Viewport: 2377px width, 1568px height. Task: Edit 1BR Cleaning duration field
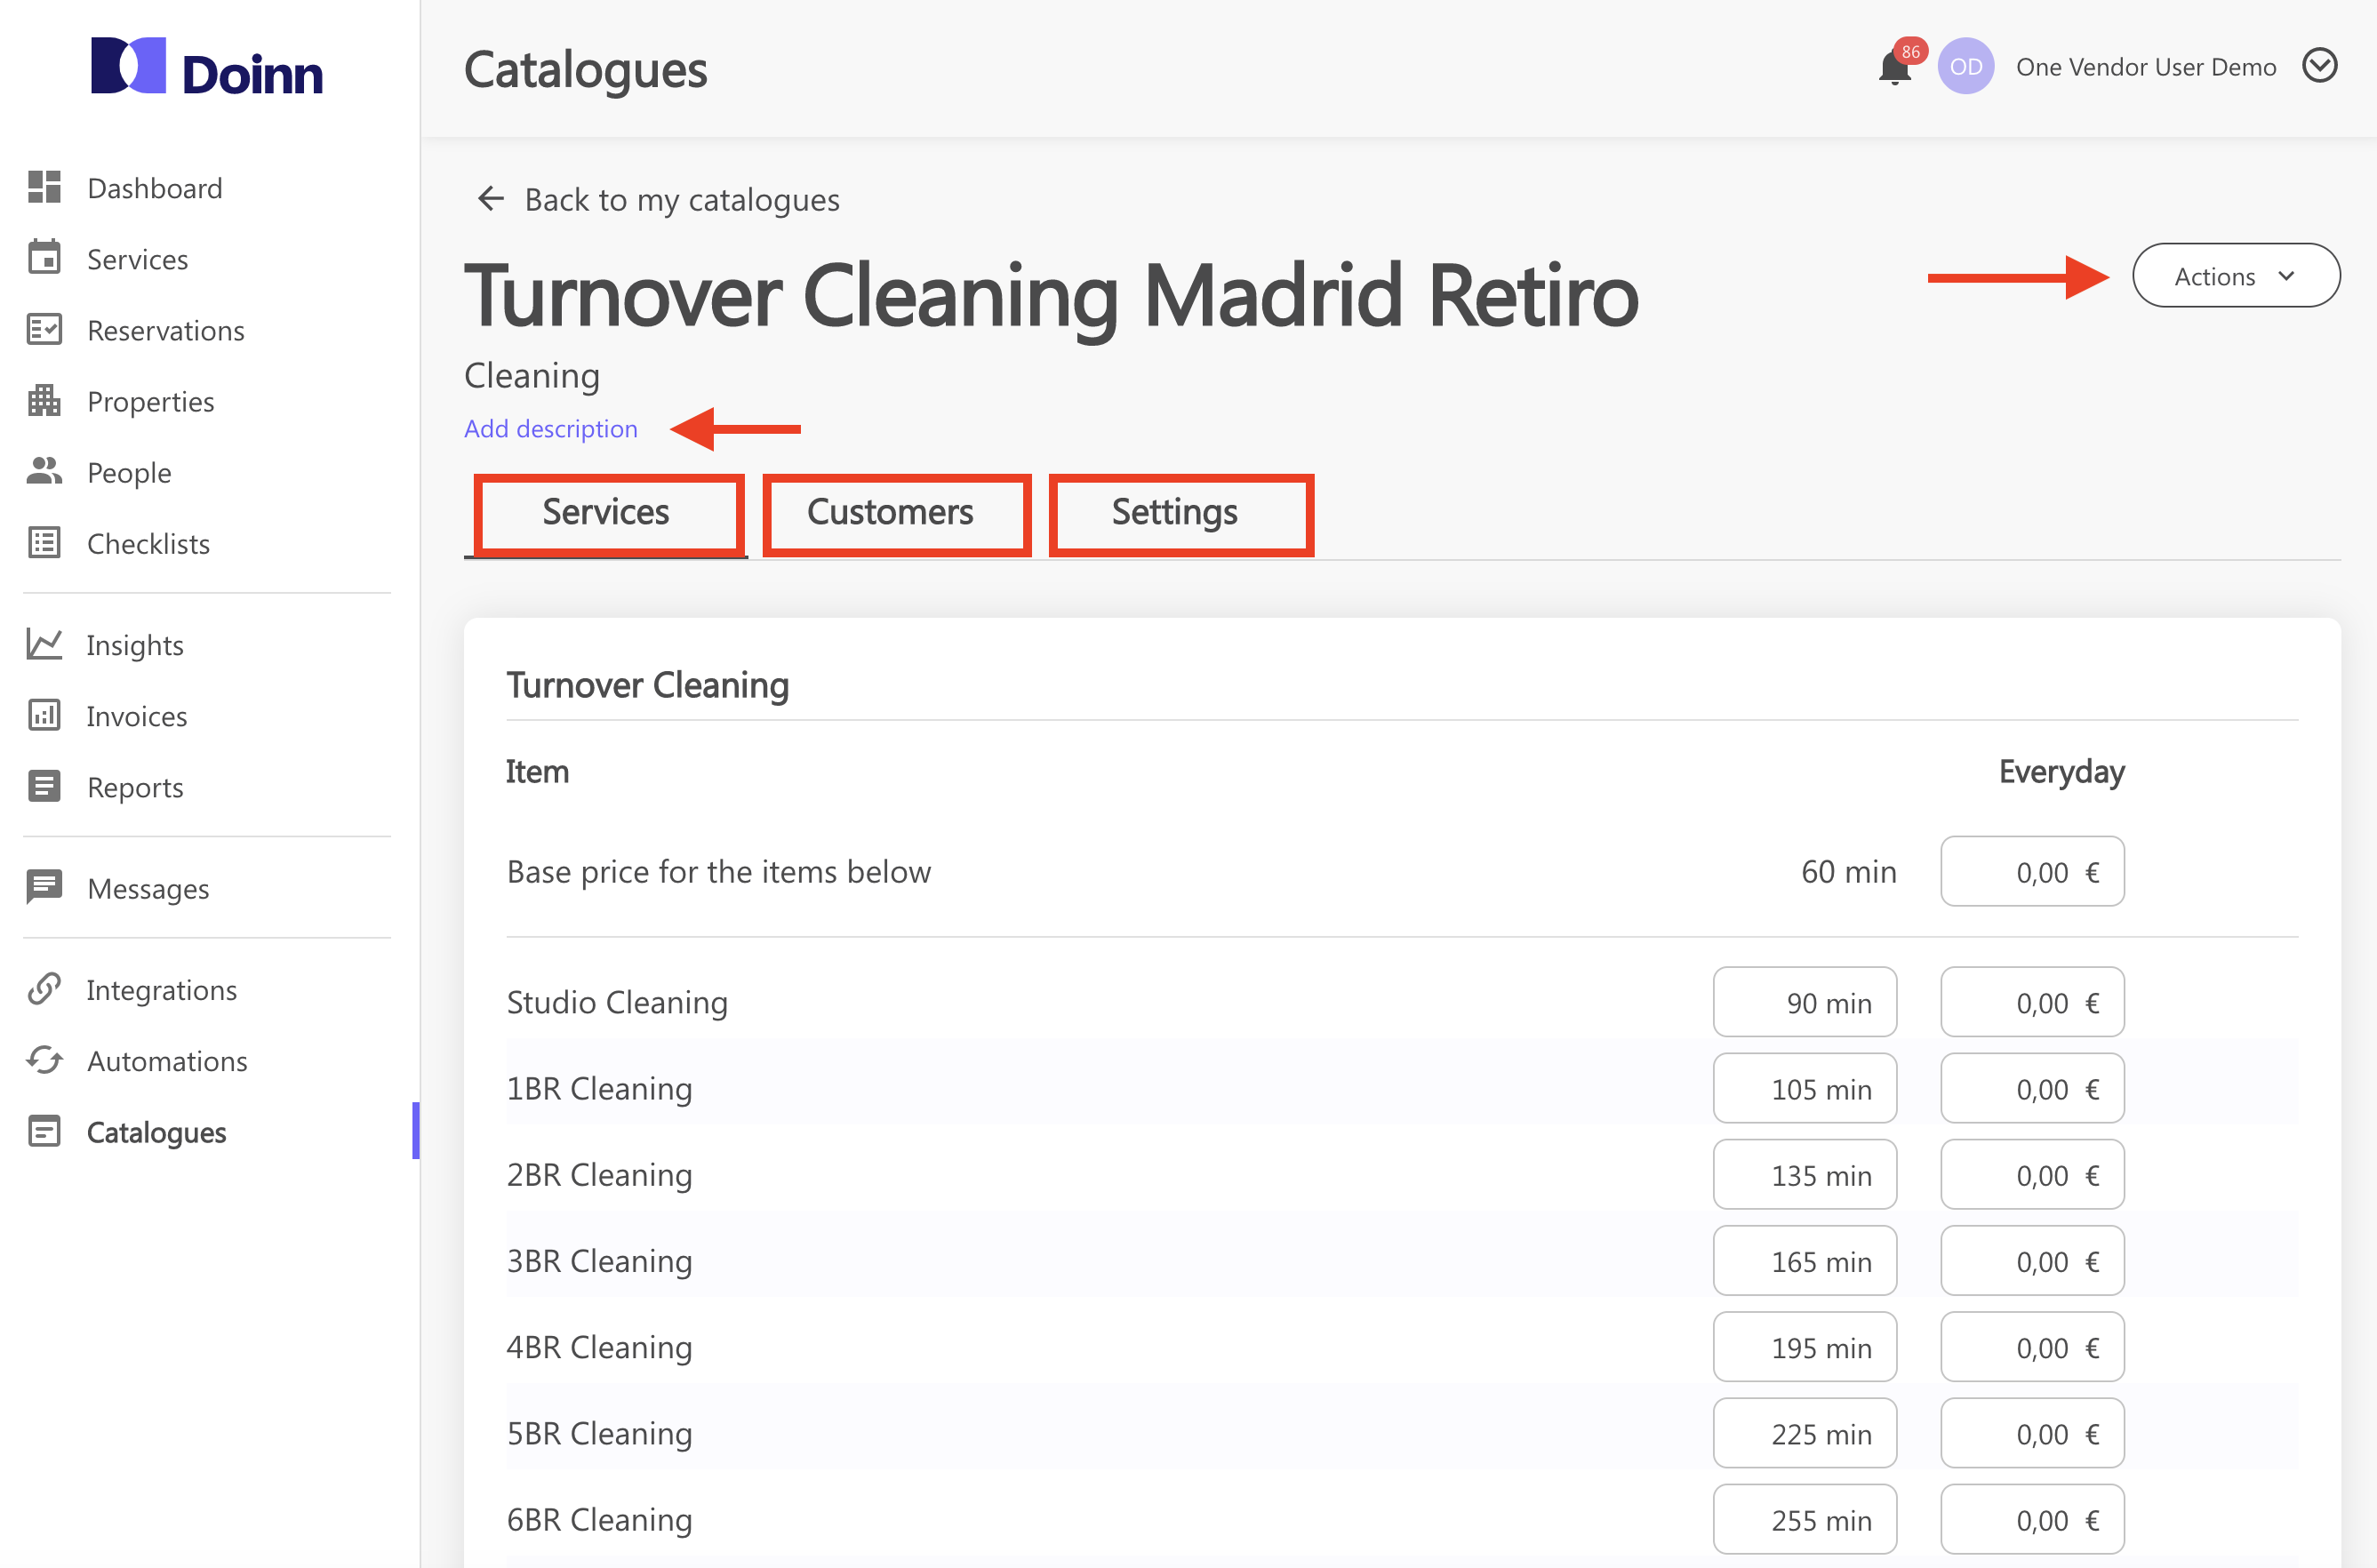coord(1804,1088)
